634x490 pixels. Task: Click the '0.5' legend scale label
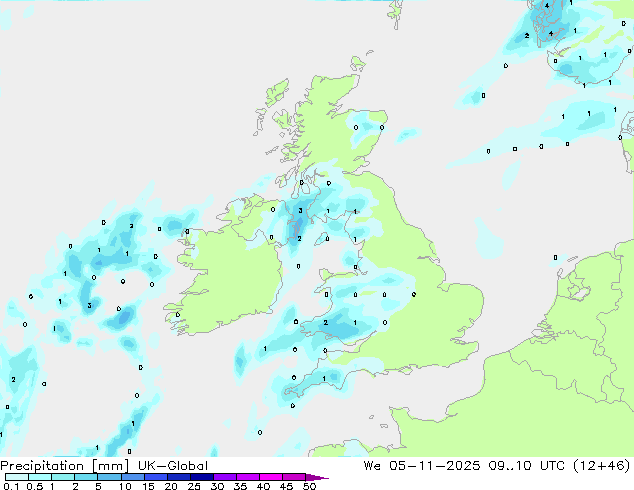click(35, 486)
